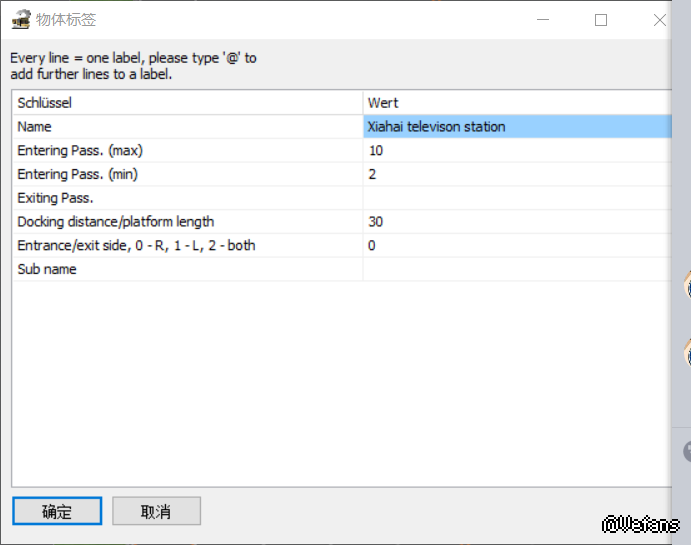
Task: Edit the Docking distance value 30
Action: point(517,222)
